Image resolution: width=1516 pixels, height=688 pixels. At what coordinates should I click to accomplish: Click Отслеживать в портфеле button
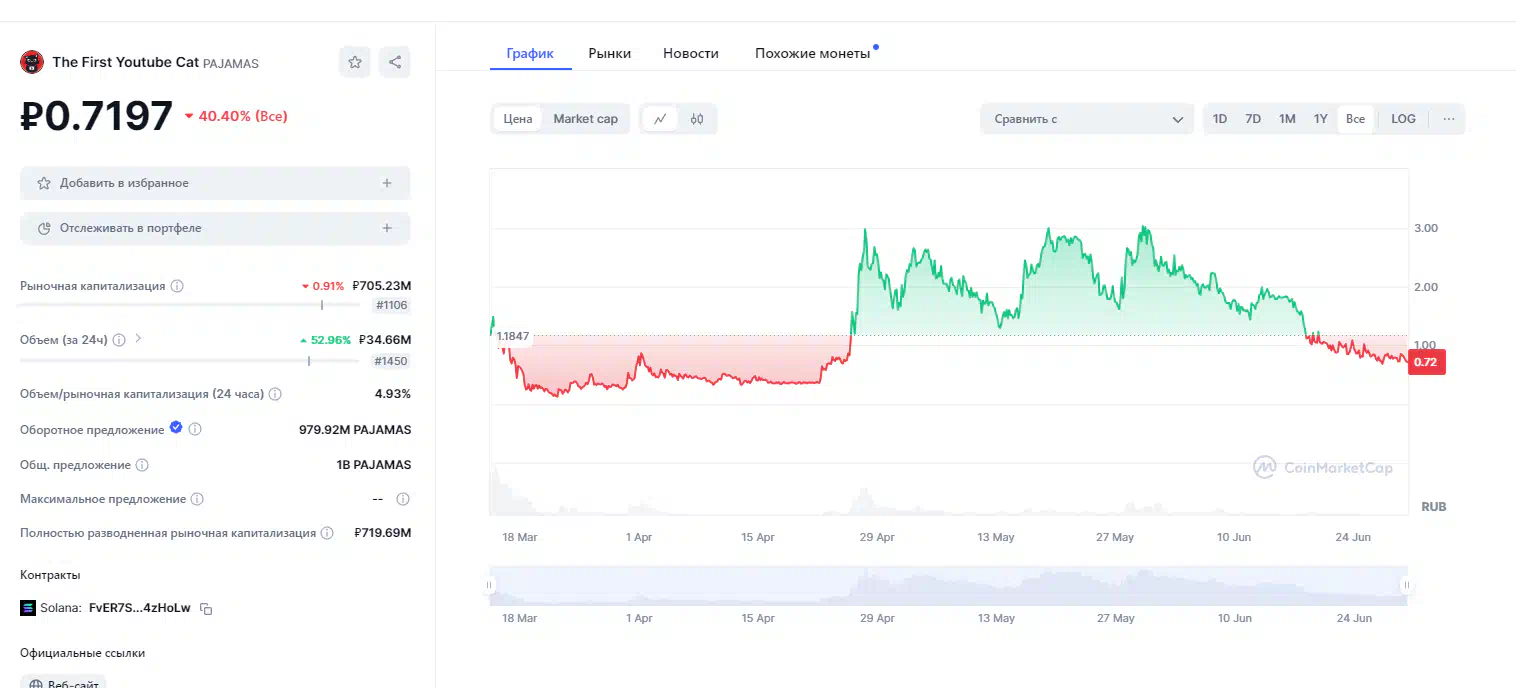point(215,228)
